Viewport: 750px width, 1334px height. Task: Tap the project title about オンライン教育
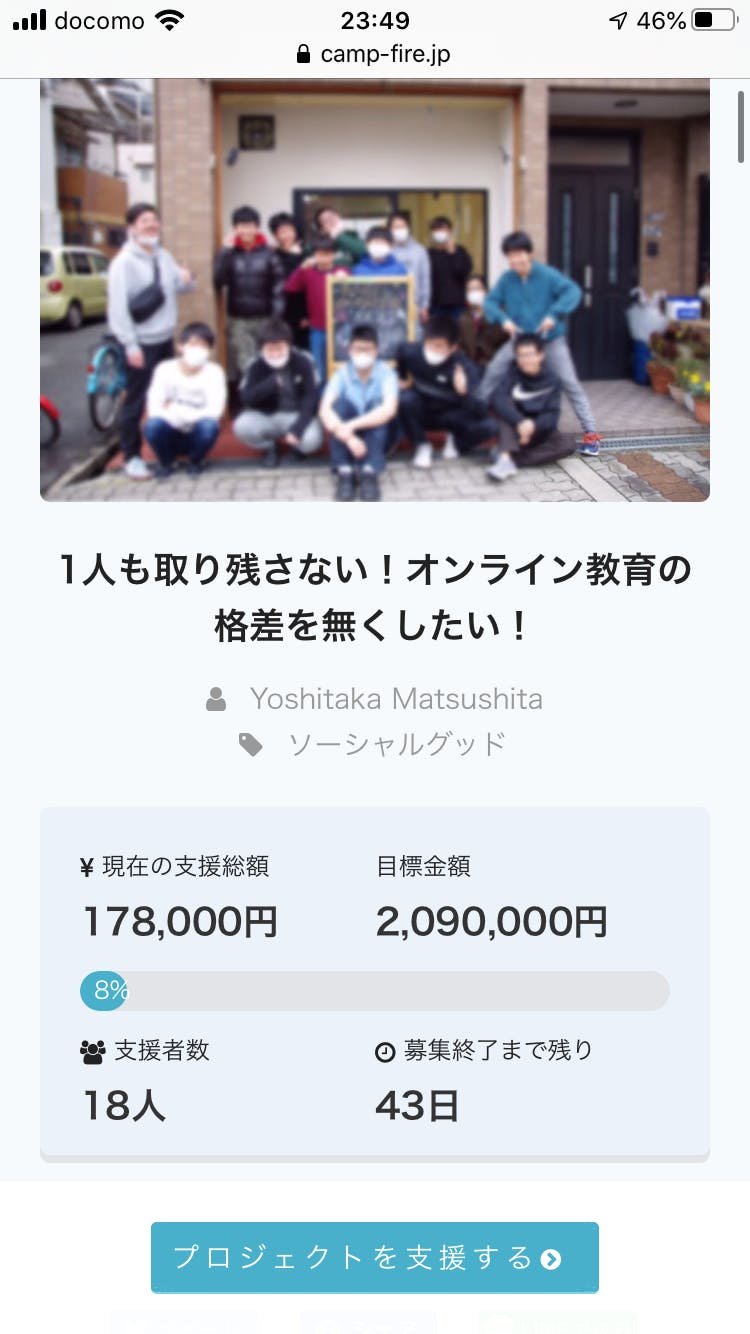tap(375, 598)
